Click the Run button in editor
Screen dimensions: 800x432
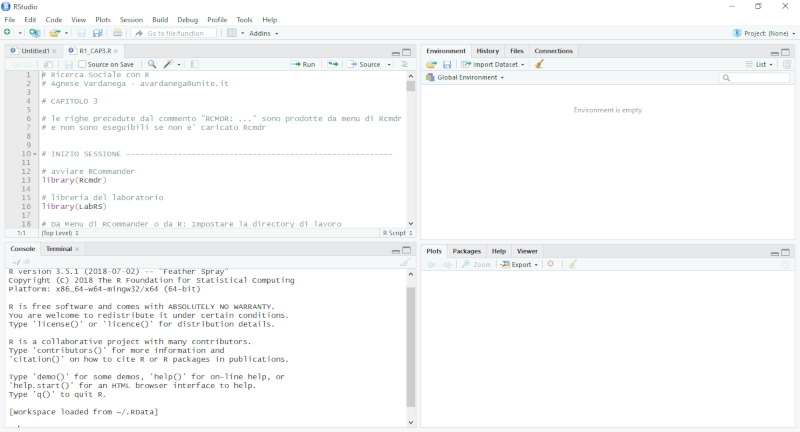pos(303,64)
